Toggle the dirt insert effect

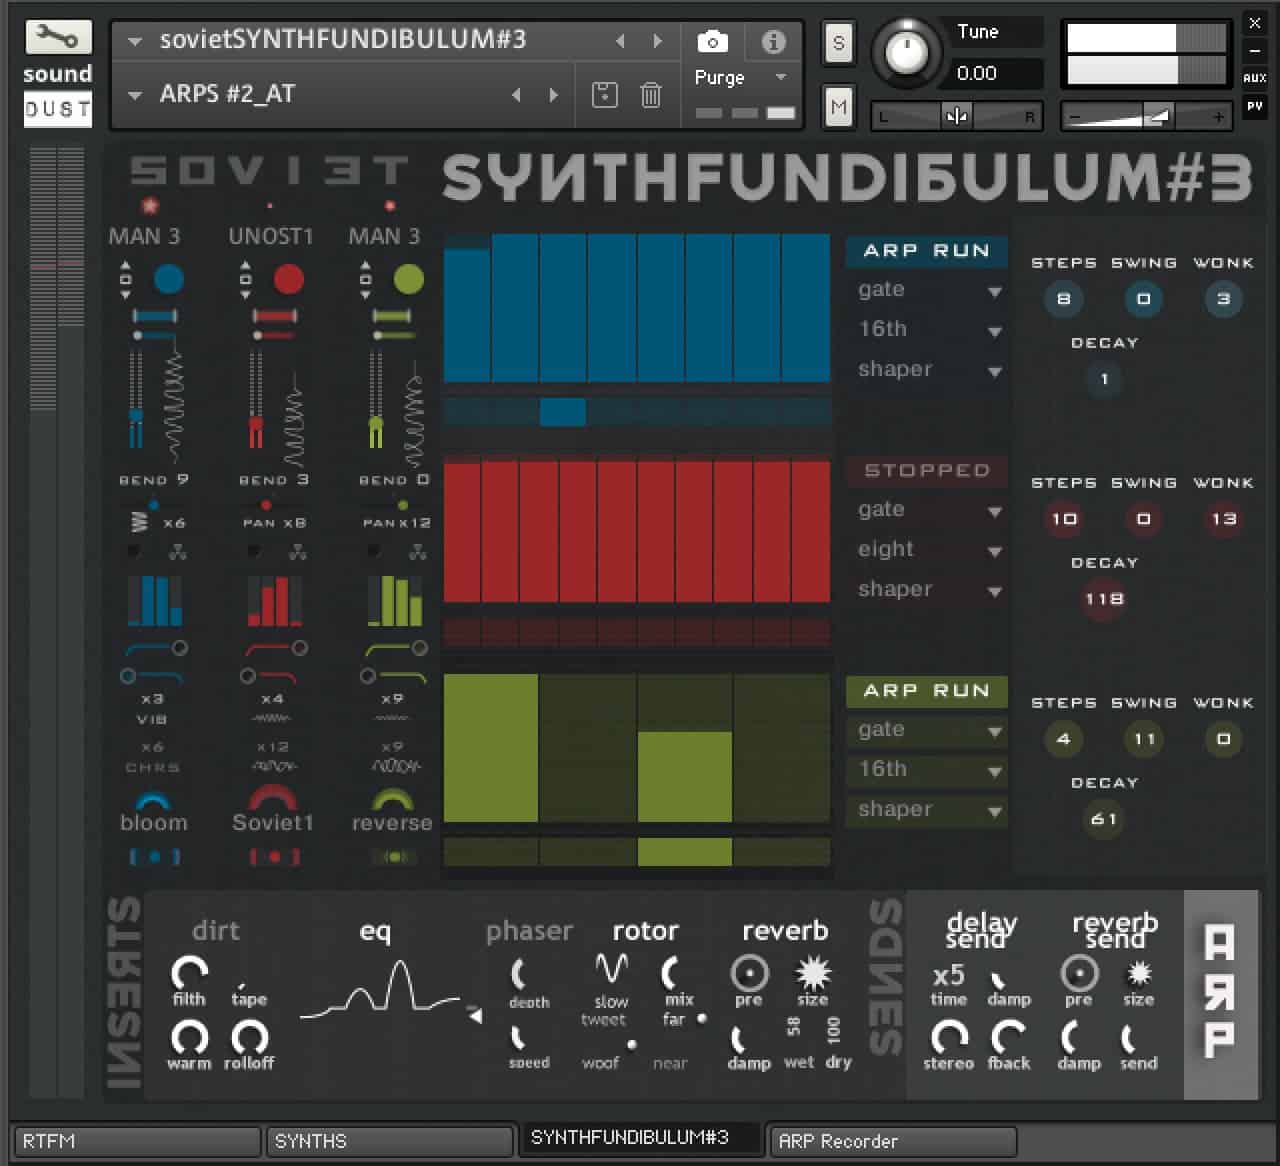[215, 931]
